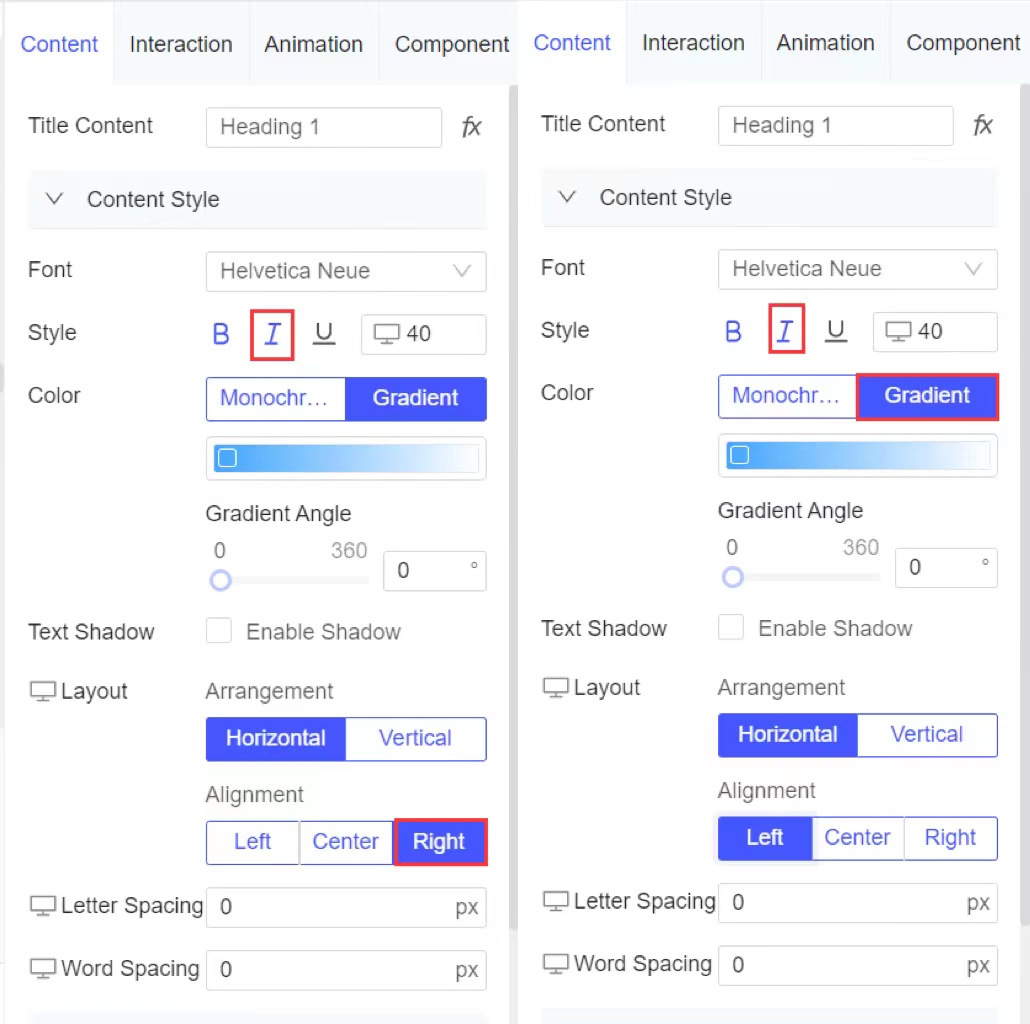The height and width of the screenshot is (1024, 1030).
Task: Enable the Text Shadow checkbox on left panel
Action: point(218,631)
